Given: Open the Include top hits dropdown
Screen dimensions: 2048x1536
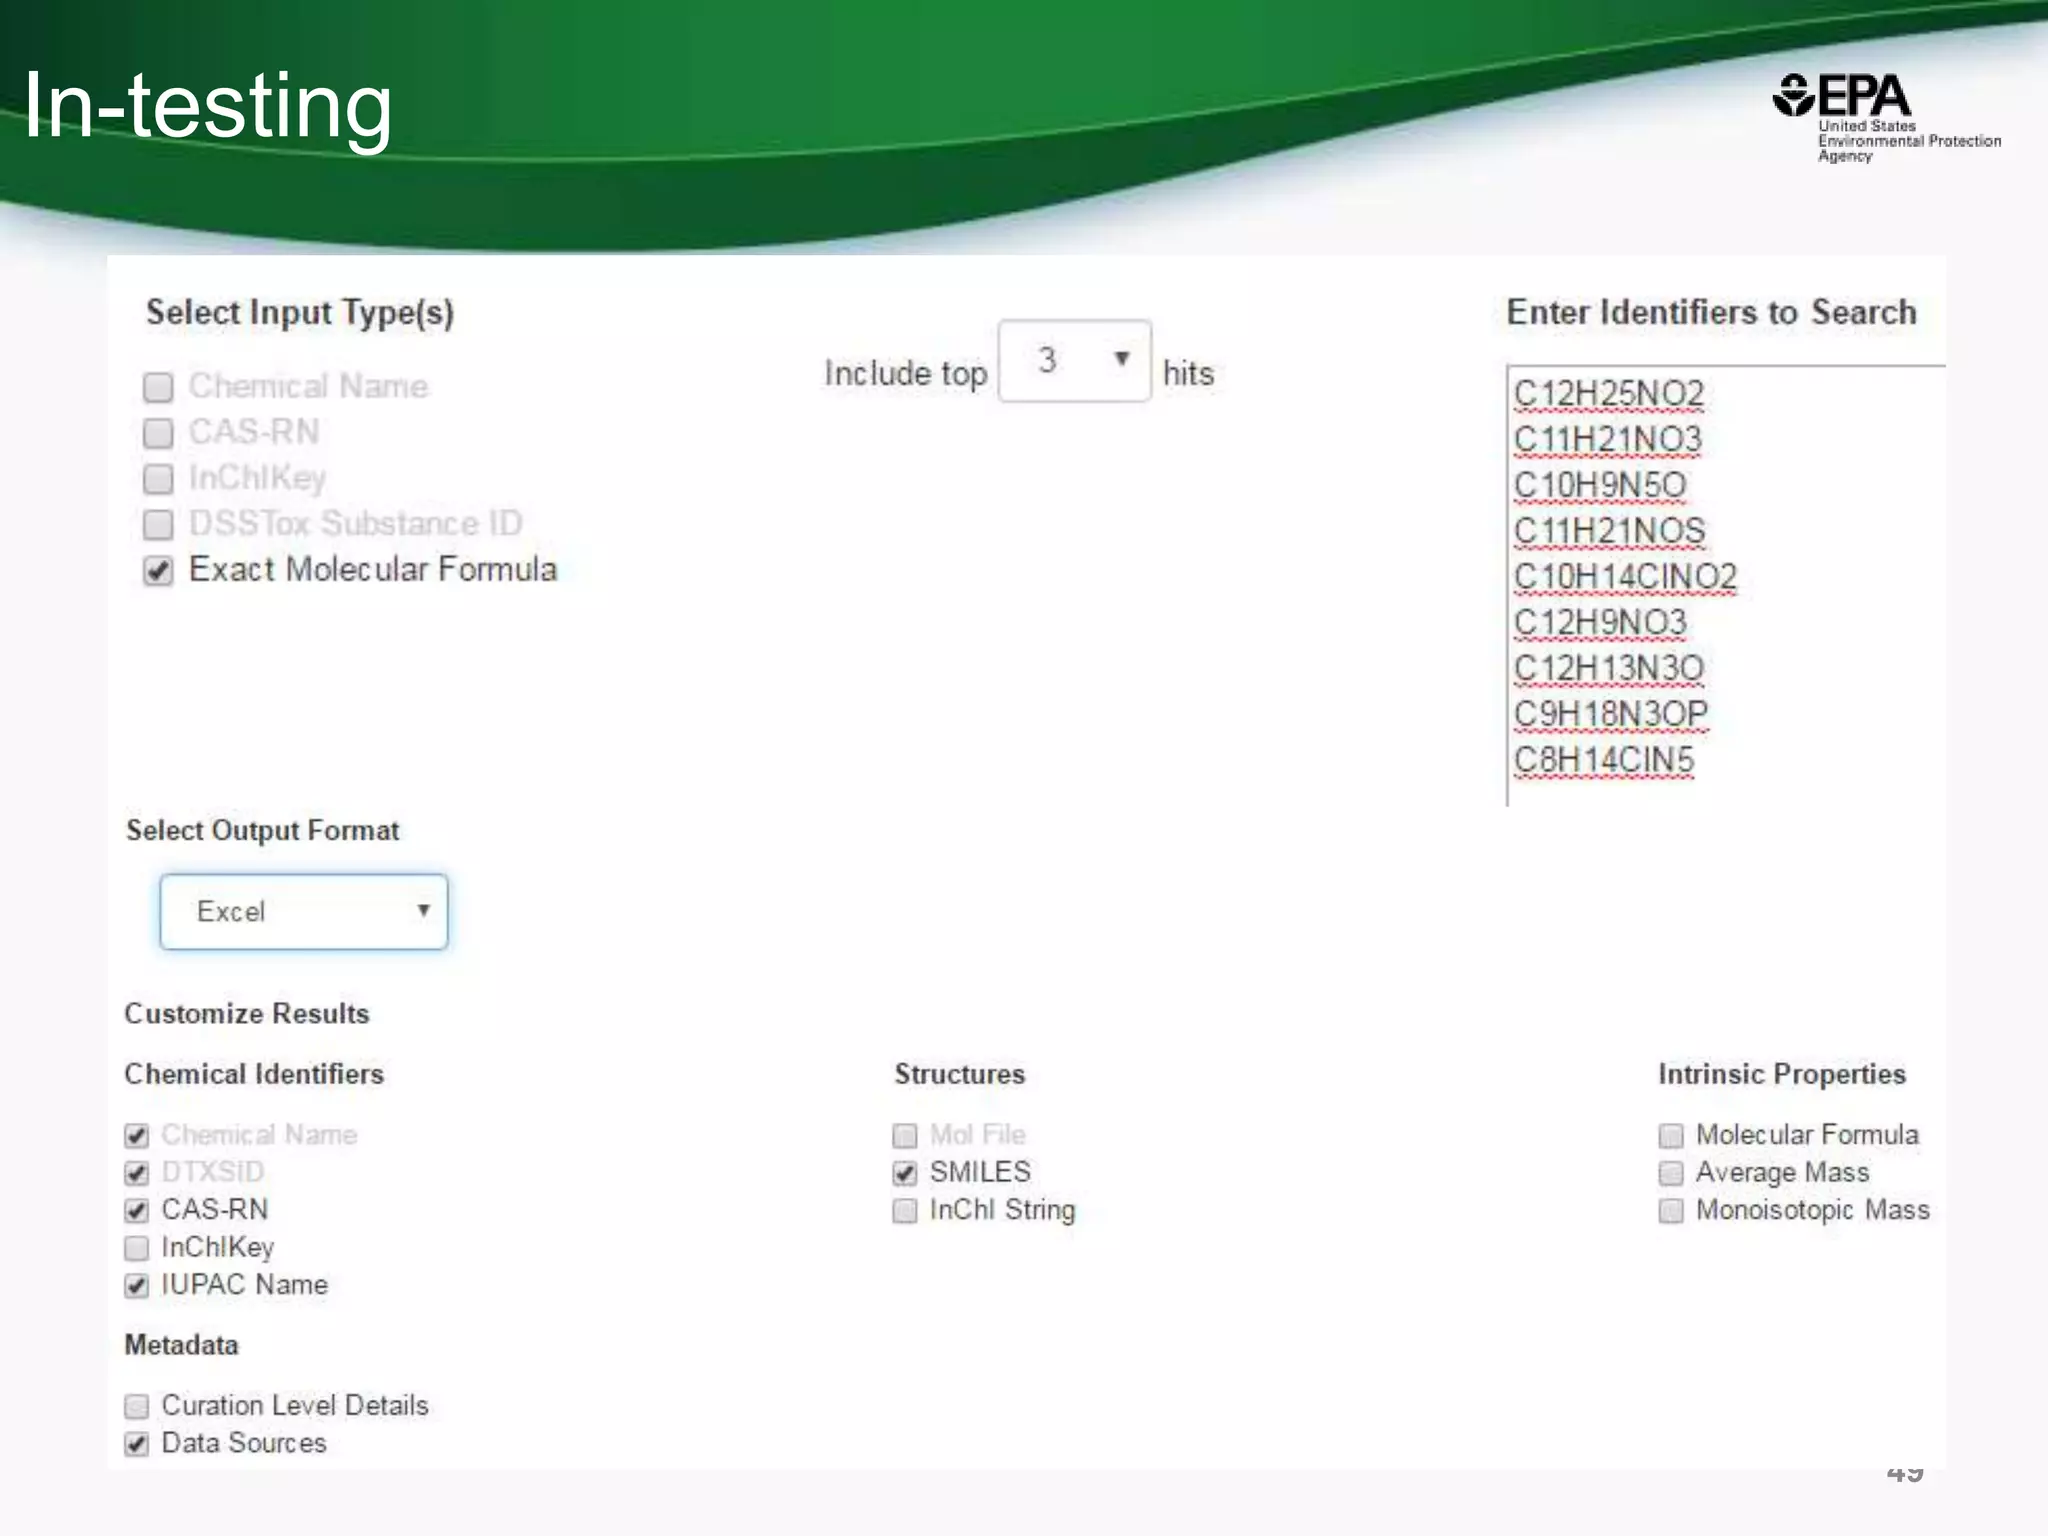Looking at the screenshot, I should (1073, 361).
